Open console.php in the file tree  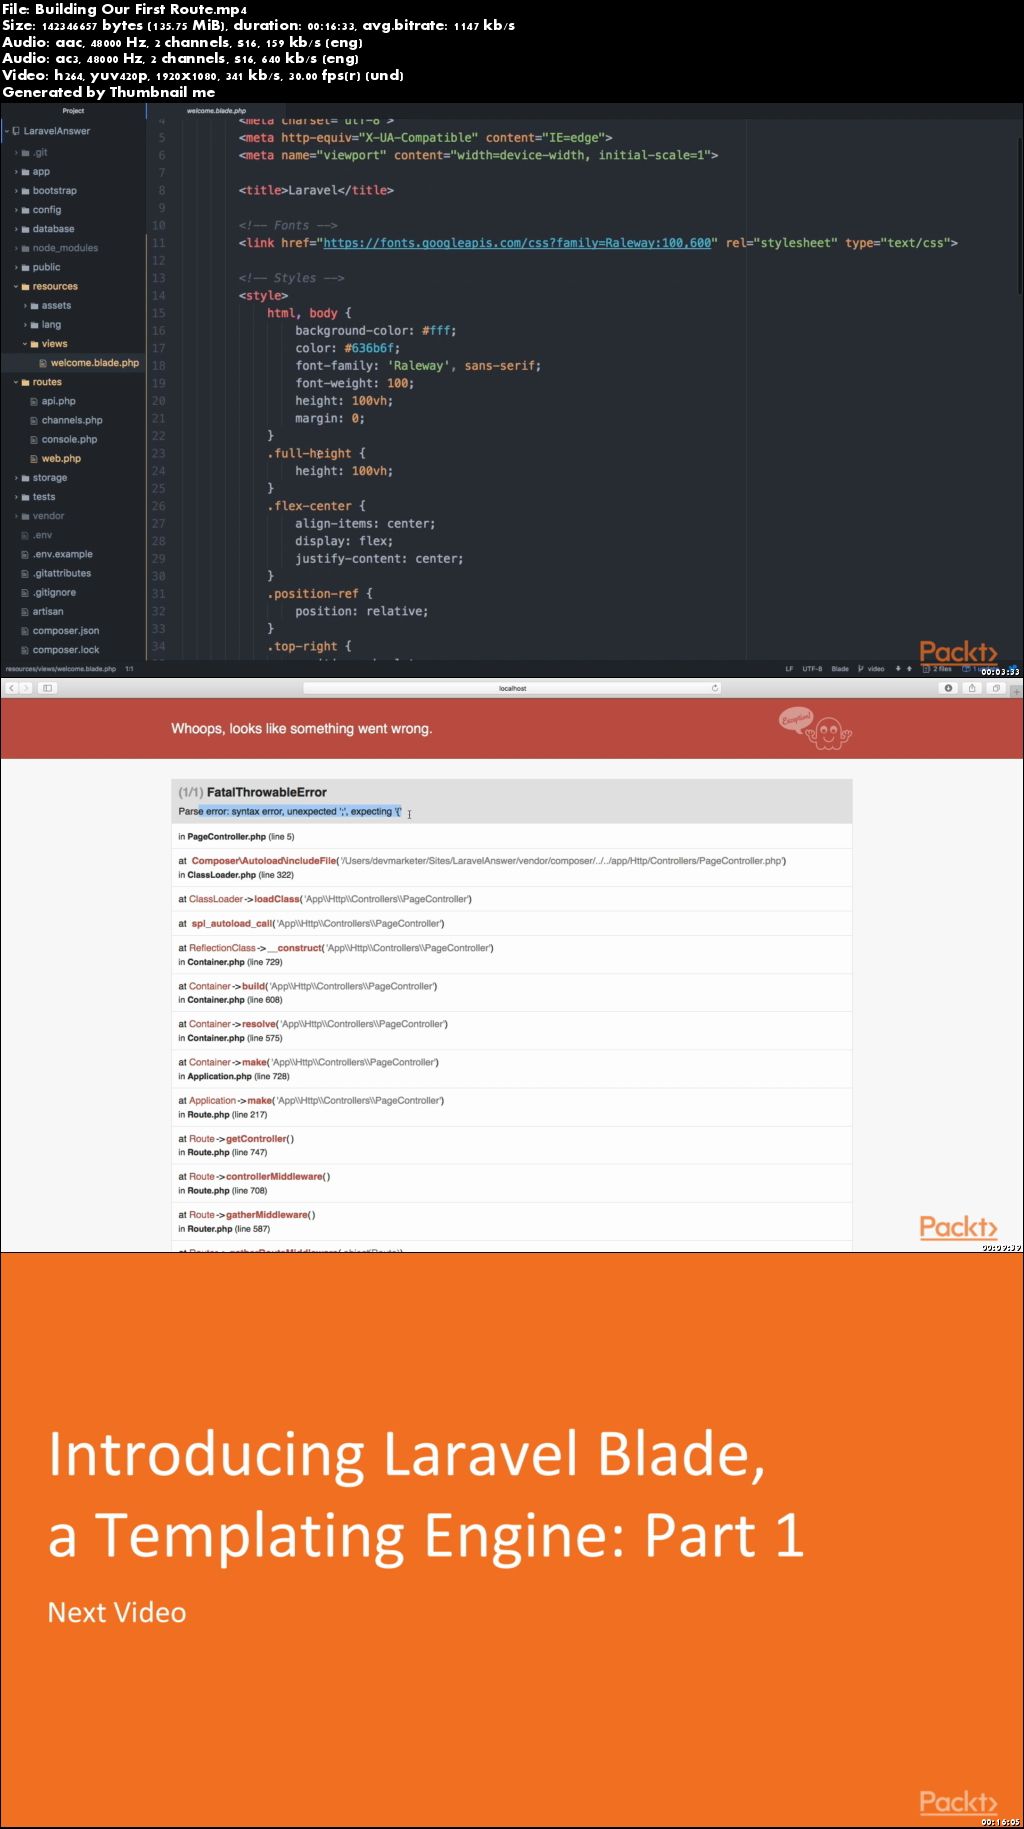pos(69,440)
